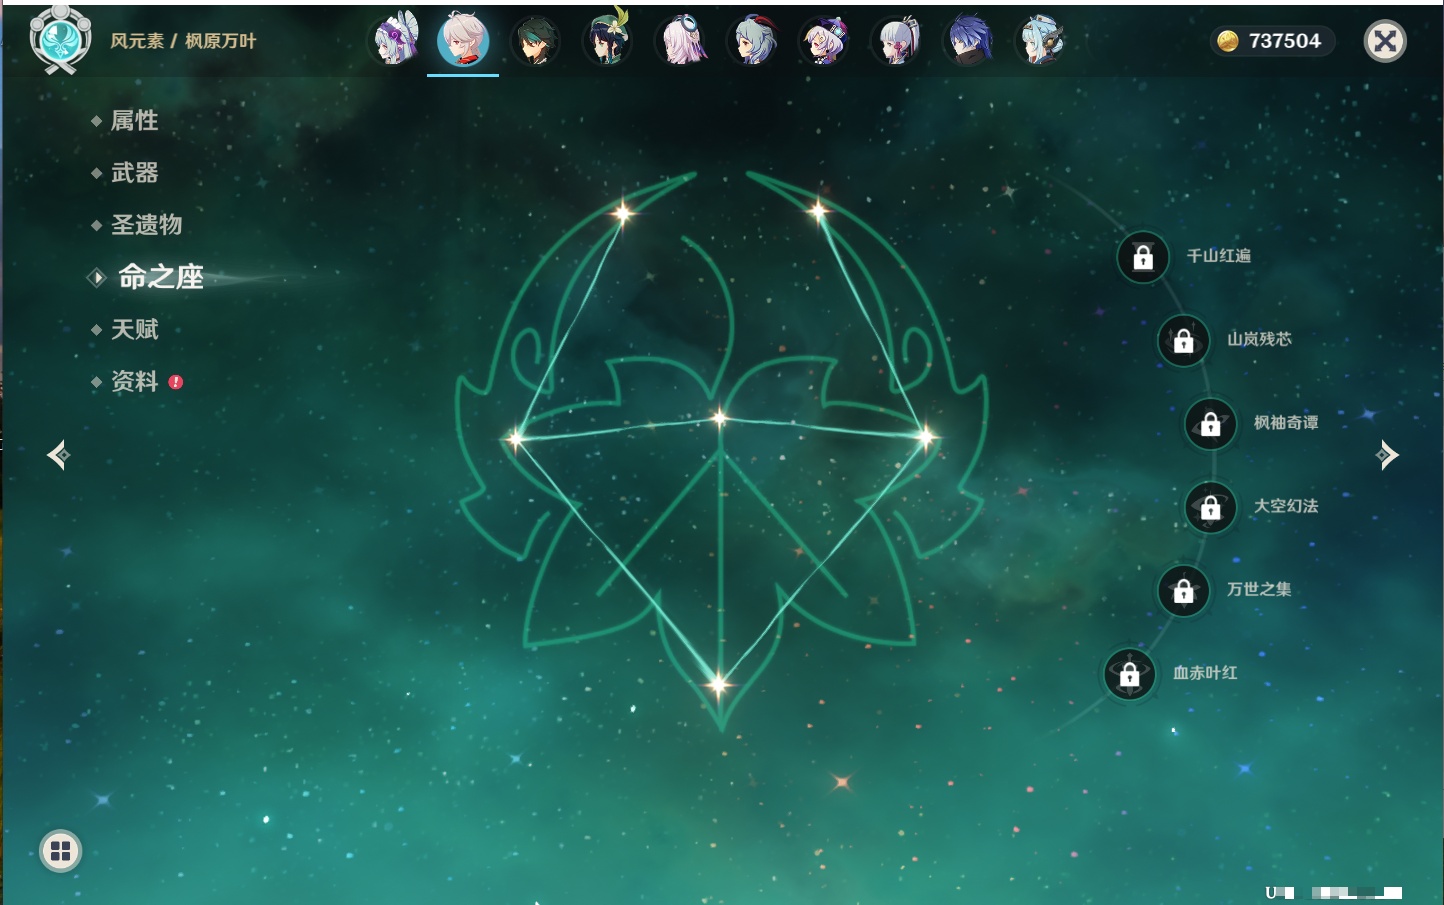The width and height of the screenshot is (1444, 905).
Task: Select the dark-blue-haired avatar in black collar
Action: tap(968, 41)
